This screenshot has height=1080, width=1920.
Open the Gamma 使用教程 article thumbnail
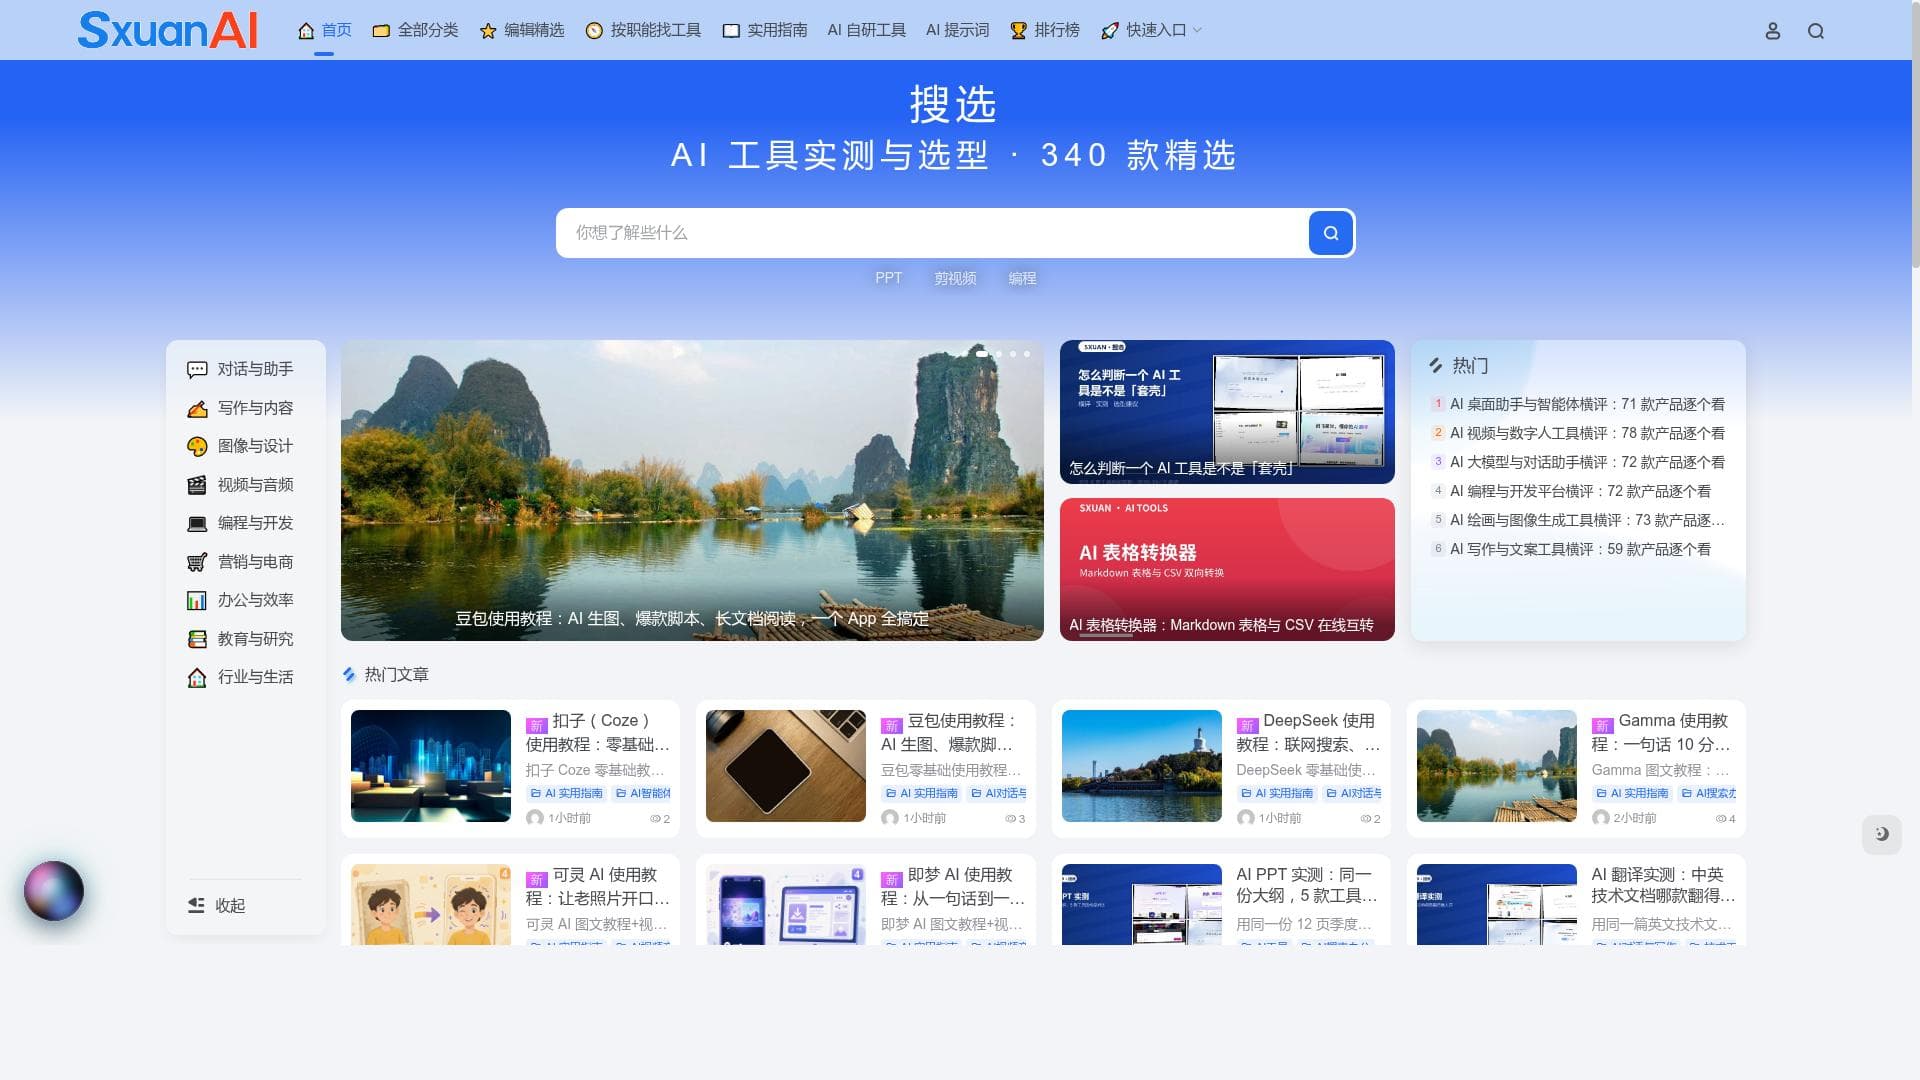[x=1496, y=766]
